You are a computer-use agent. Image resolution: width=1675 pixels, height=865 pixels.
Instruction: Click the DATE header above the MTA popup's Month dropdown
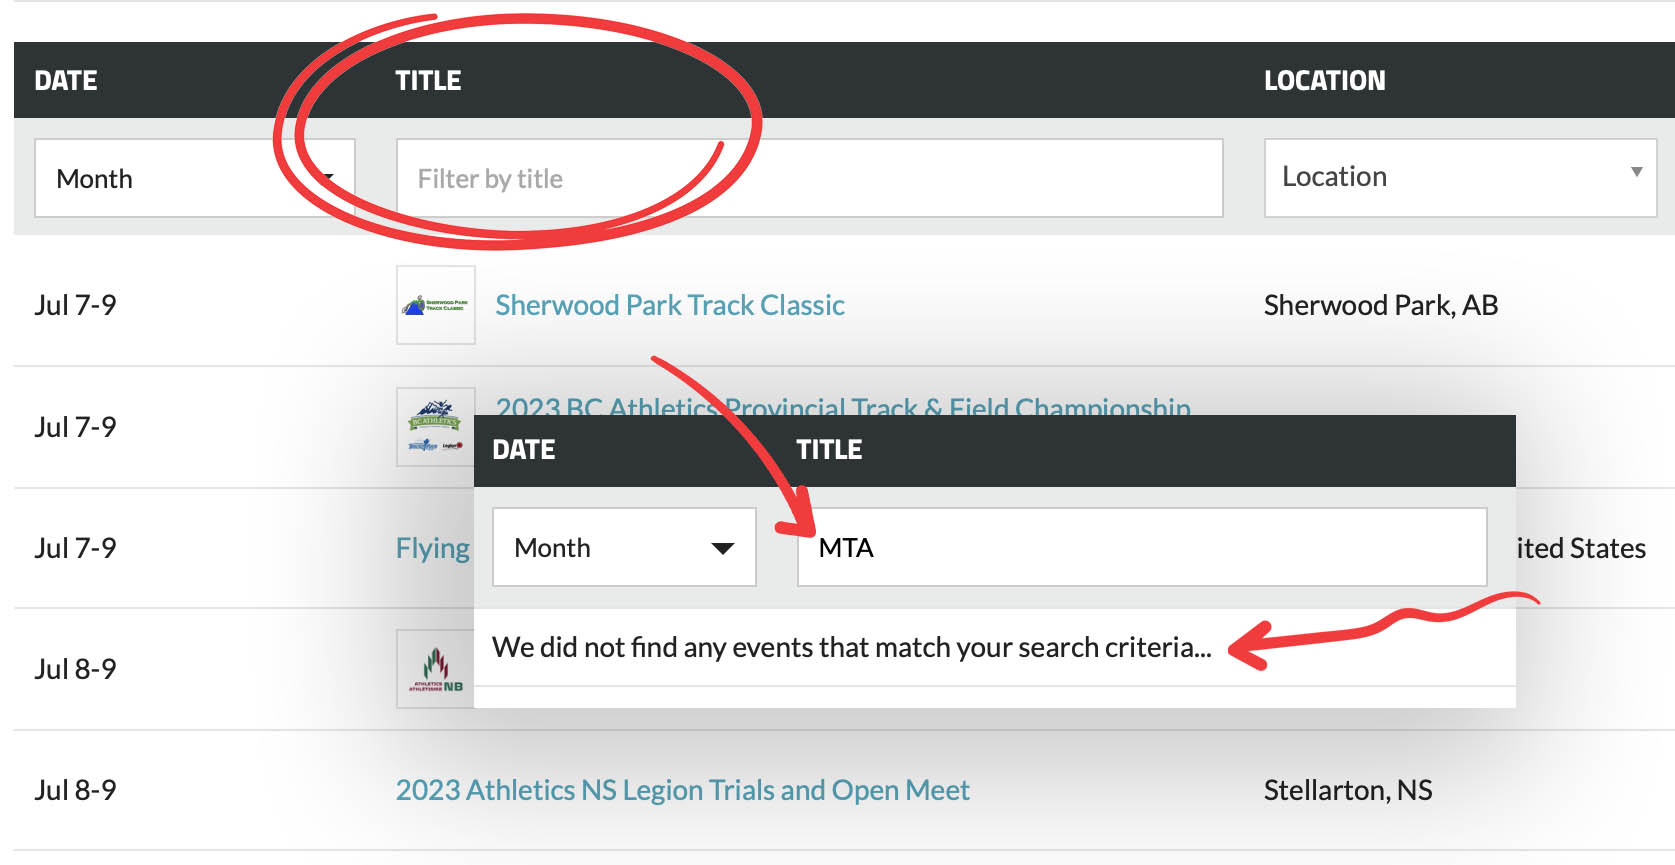(x=523, y=450)
